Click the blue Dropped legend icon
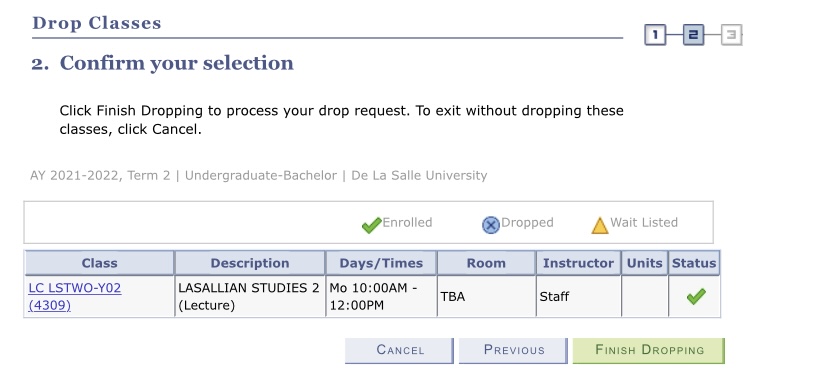 491,226
